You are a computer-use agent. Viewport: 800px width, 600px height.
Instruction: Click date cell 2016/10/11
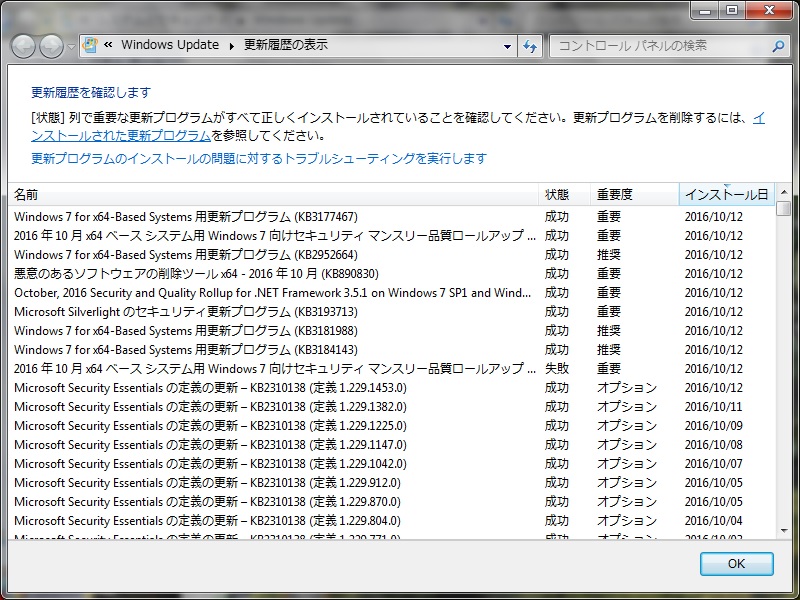pyautogui.click(x=713, y=407)
